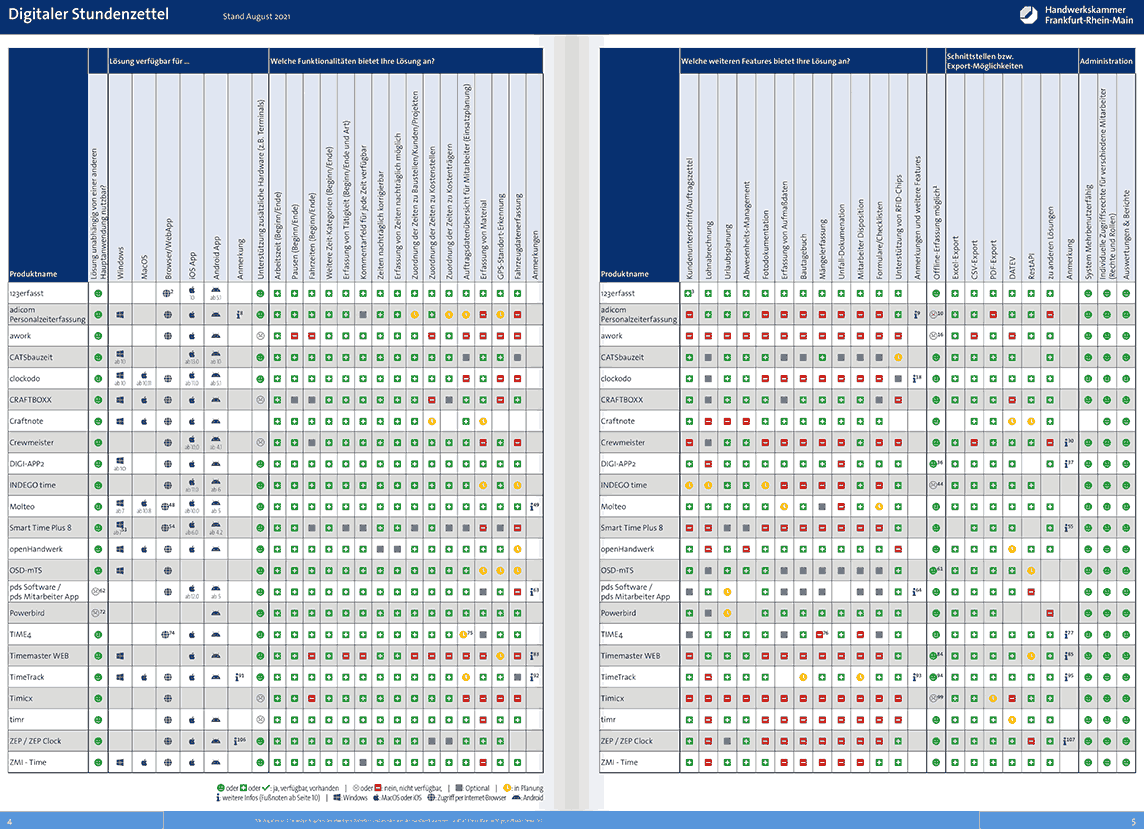This screenshot has height=829, width=1144.
Task: Click the 'GPS-Standort-Erkennung' column header
Action: (500, 236)
